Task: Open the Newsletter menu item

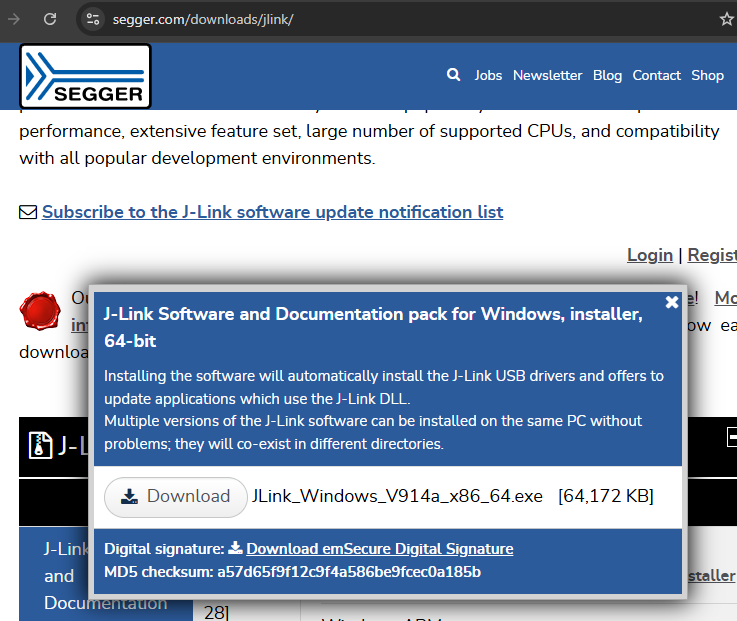Action: click(548, 75)
